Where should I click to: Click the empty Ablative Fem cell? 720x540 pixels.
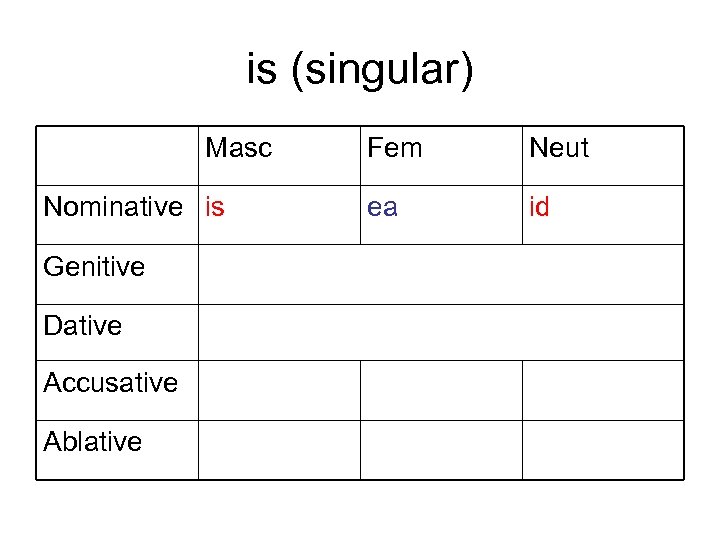click(441, 450)
